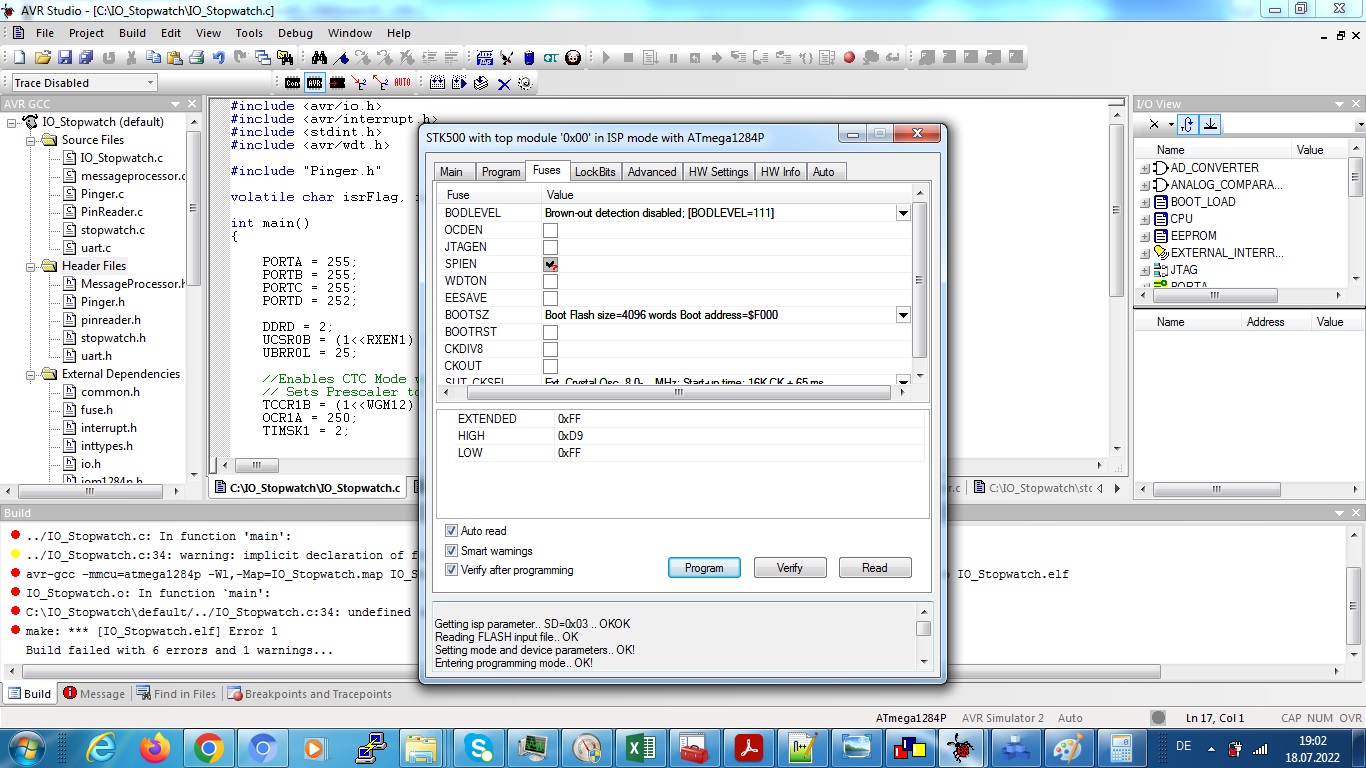Uncheck Auto read option
Viewport: 1366px width, 768px height.
[452, 531]
